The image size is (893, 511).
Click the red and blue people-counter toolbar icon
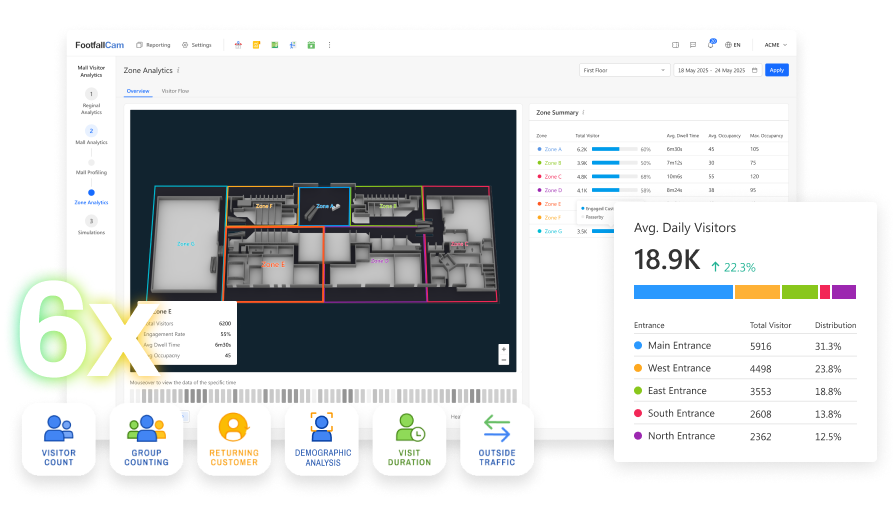click(x=238, y=45)
